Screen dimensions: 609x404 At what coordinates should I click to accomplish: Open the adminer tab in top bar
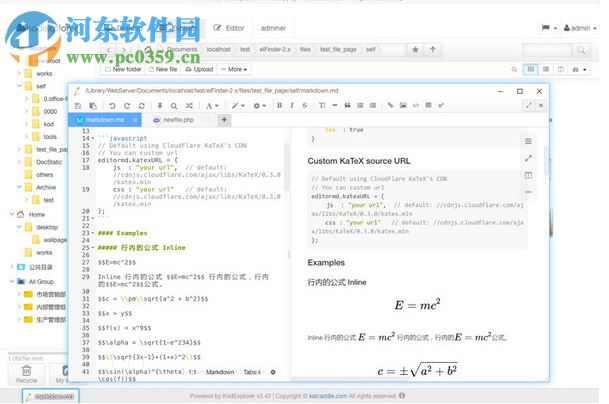click(x=273, y=28)
